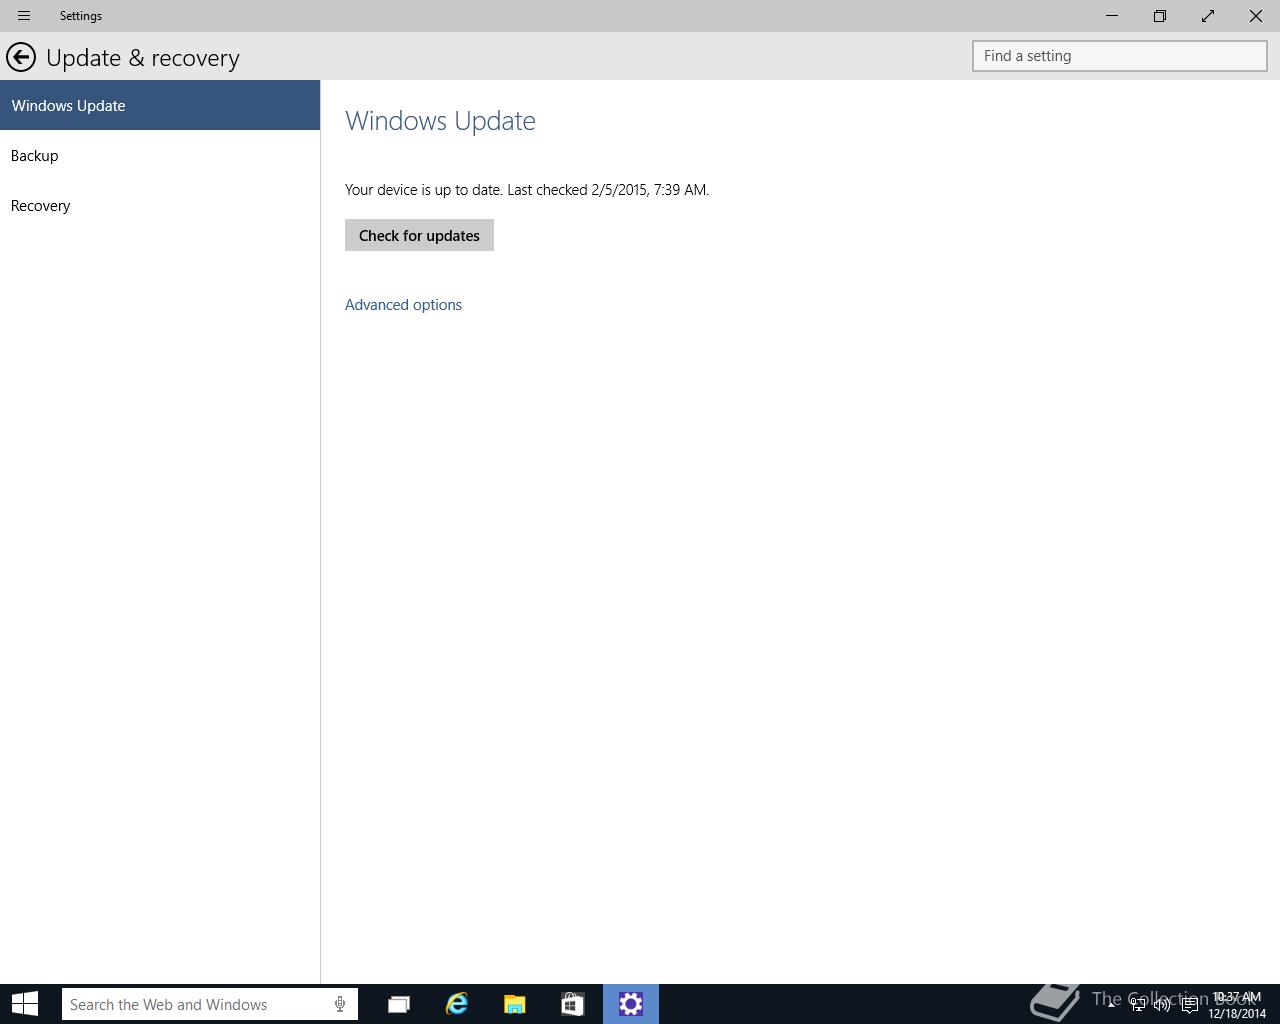Viewport: 1280px width, 1024px height.
Task: Minimize the Settings window
Action: tap(1112, 16)
